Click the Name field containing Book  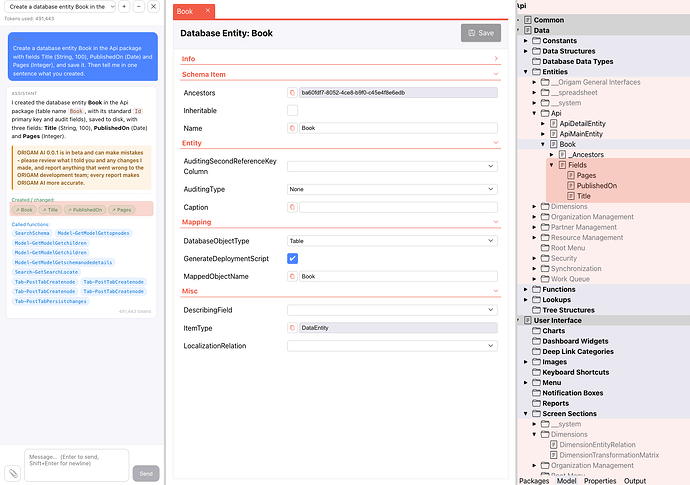click(x=398, y=128)
